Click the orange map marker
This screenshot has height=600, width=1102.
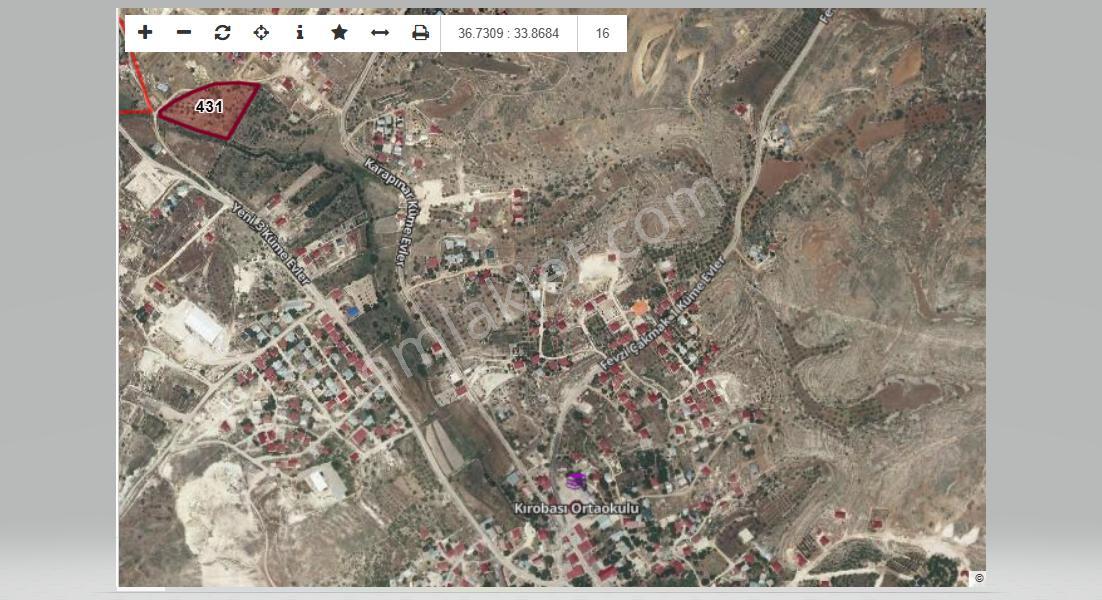pyautogui.click(x=640, y=307)
